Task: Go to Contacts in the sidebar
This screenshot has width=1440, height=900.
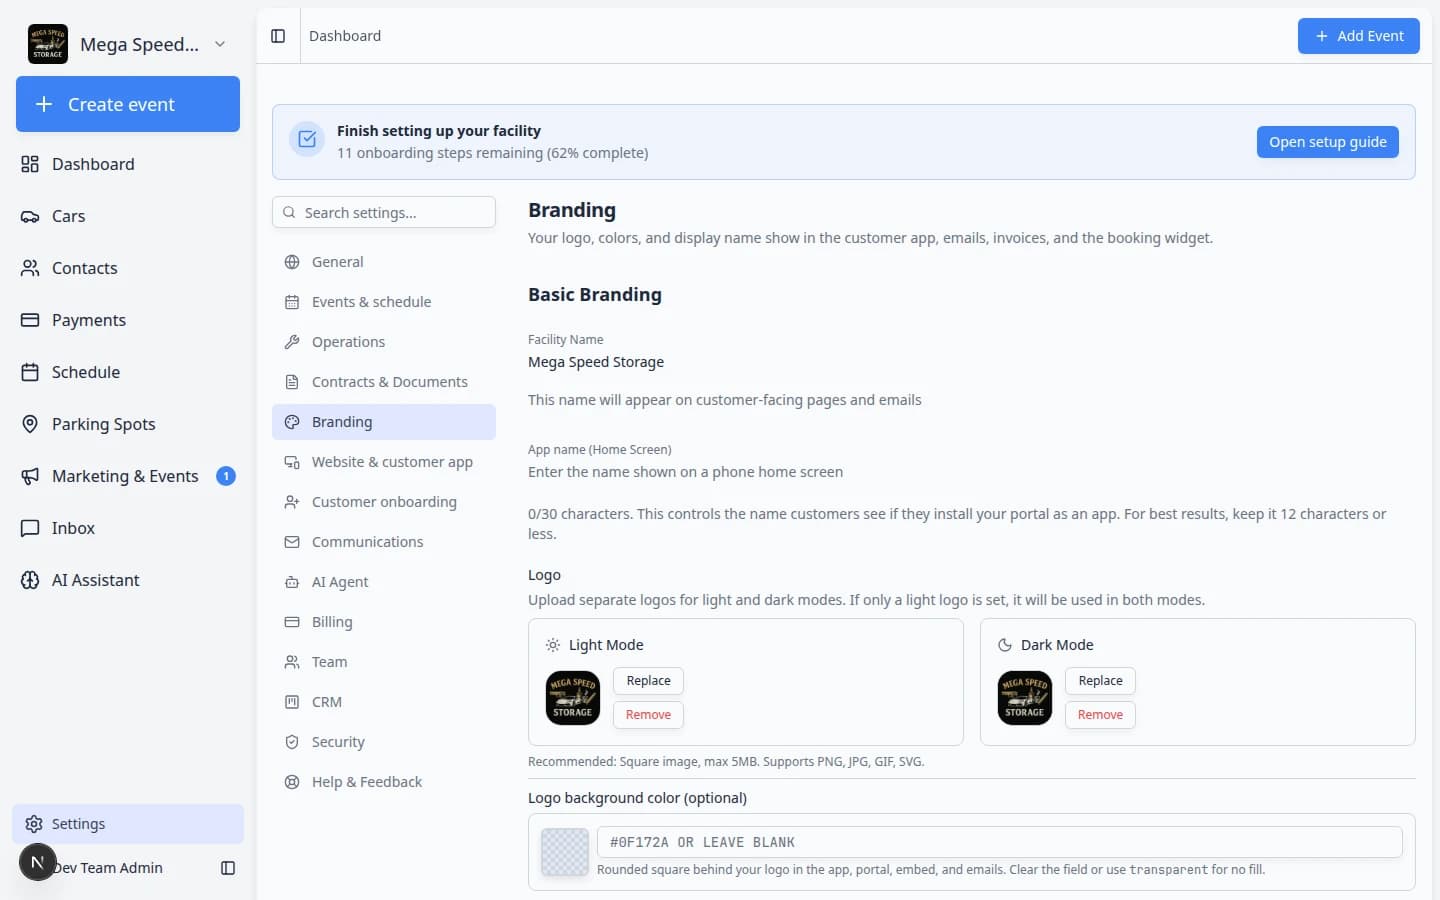Action: [x=128, y=268]
